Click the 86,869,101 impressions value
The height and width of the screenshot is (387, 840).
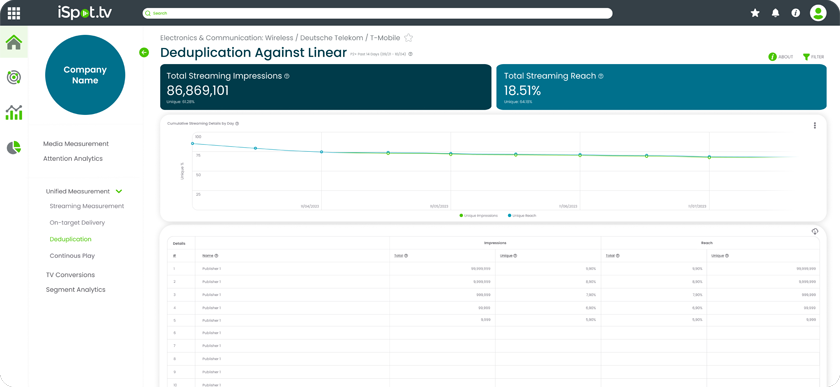(x=198, y=91)
